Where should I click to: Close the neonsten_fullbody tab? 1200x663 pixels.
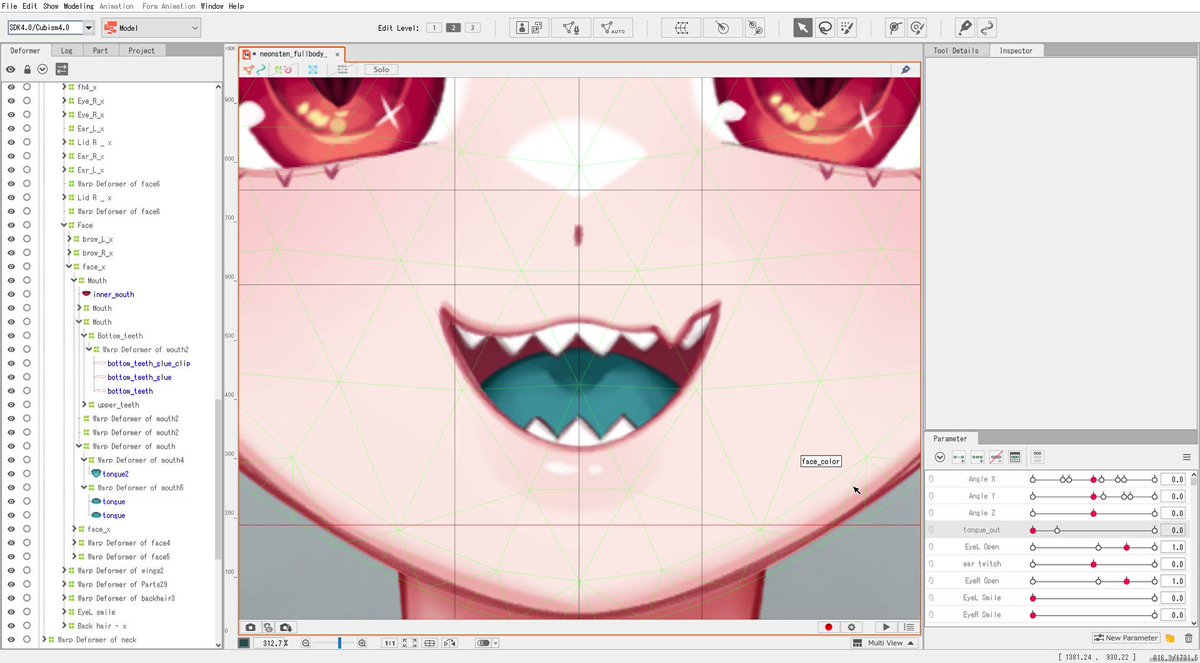tap(337, 54)
